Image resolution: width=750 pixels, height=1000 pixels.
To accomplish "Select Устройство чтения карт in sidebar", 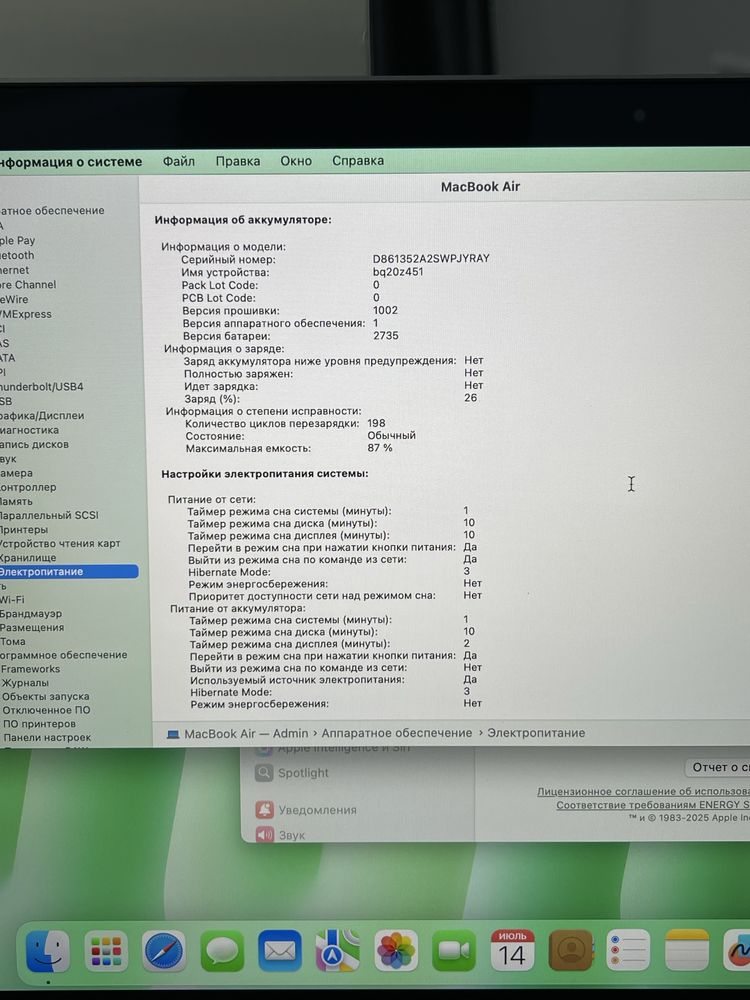I will (x=60, y=543).
